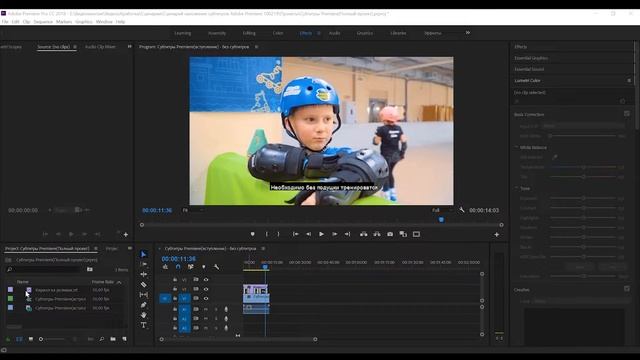Click the Extract button

click(x=377, y=234)
